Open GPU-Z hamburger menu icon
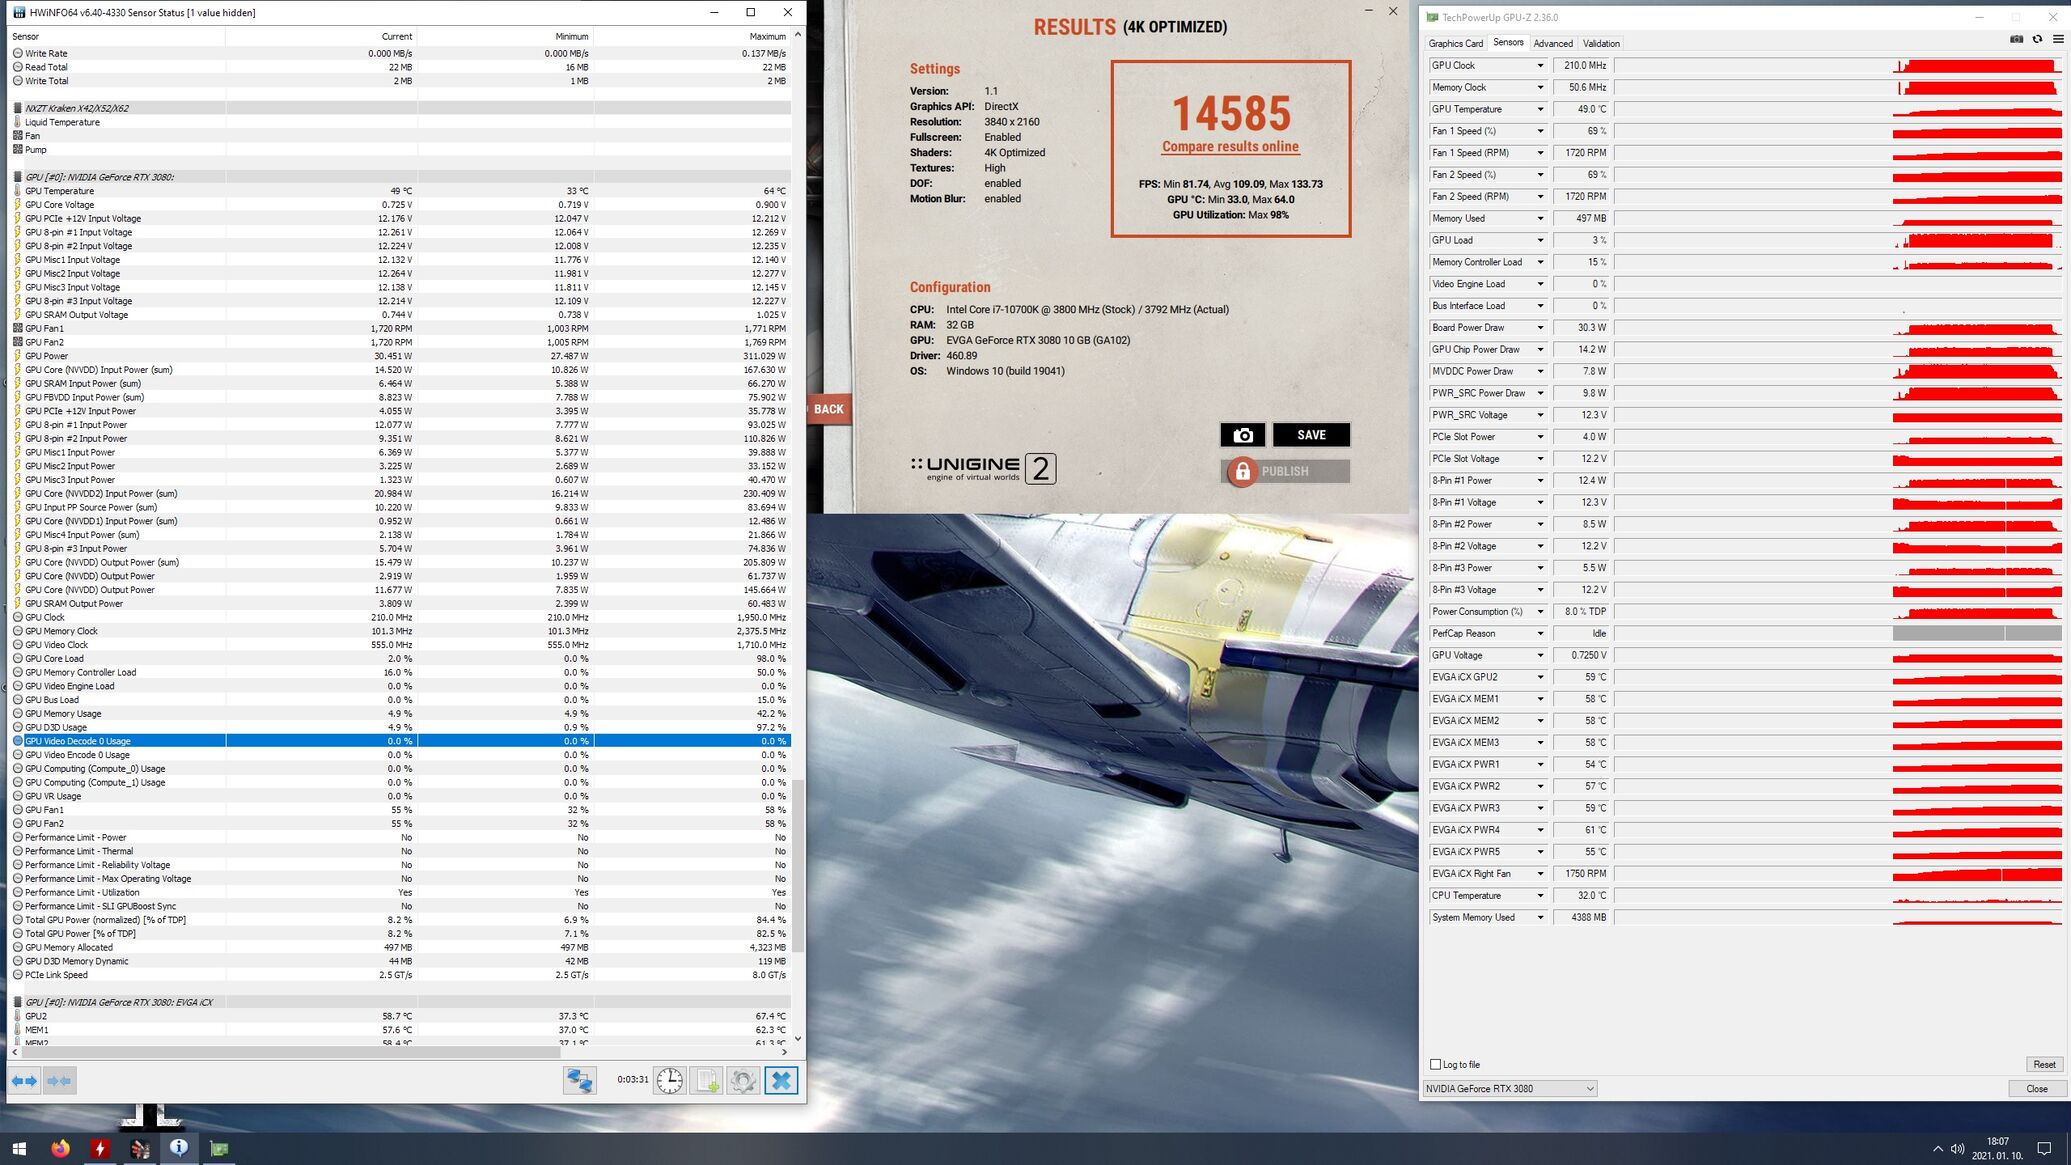Image resolution: width=2071 pixels, height=1165 pixels. coord(2057,39)
